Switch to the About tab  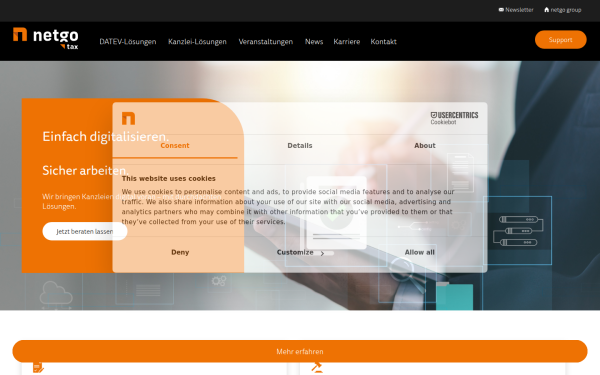pyautogui.click(x=425, y=146)
